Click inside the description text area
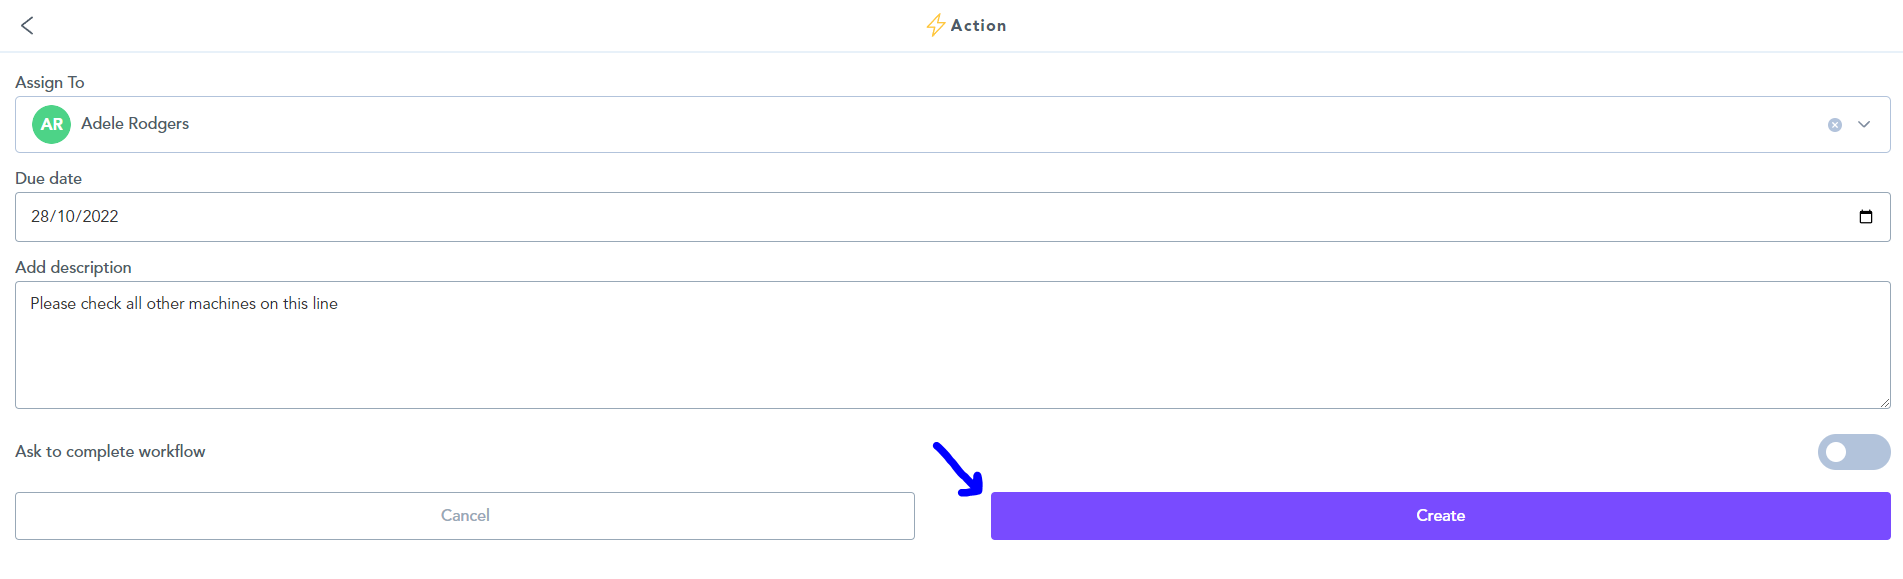1903x579 pixels. (952, 345)
